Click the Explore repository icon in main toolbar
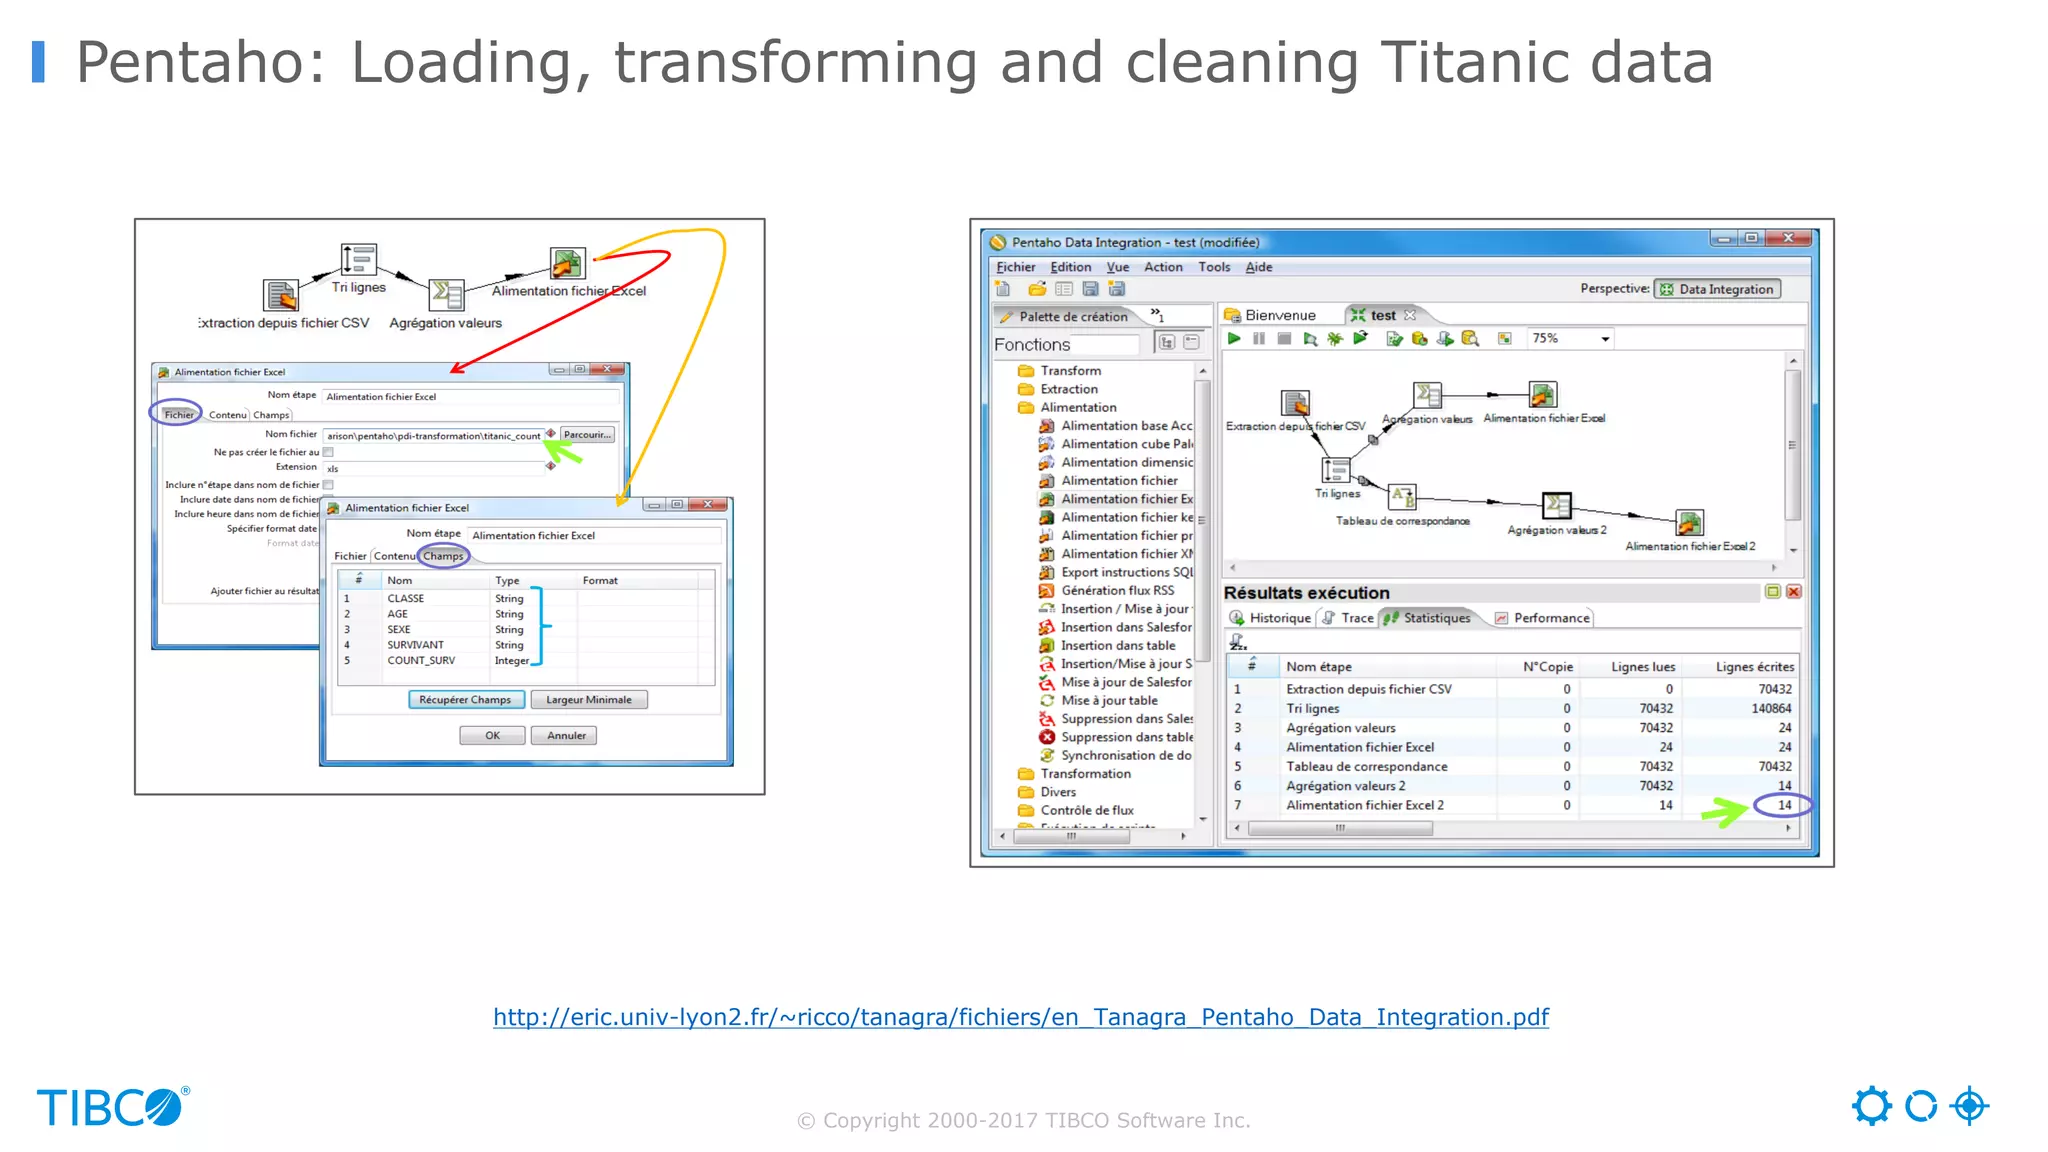Screen dimensions: 2048x1152 [1064, 289]
